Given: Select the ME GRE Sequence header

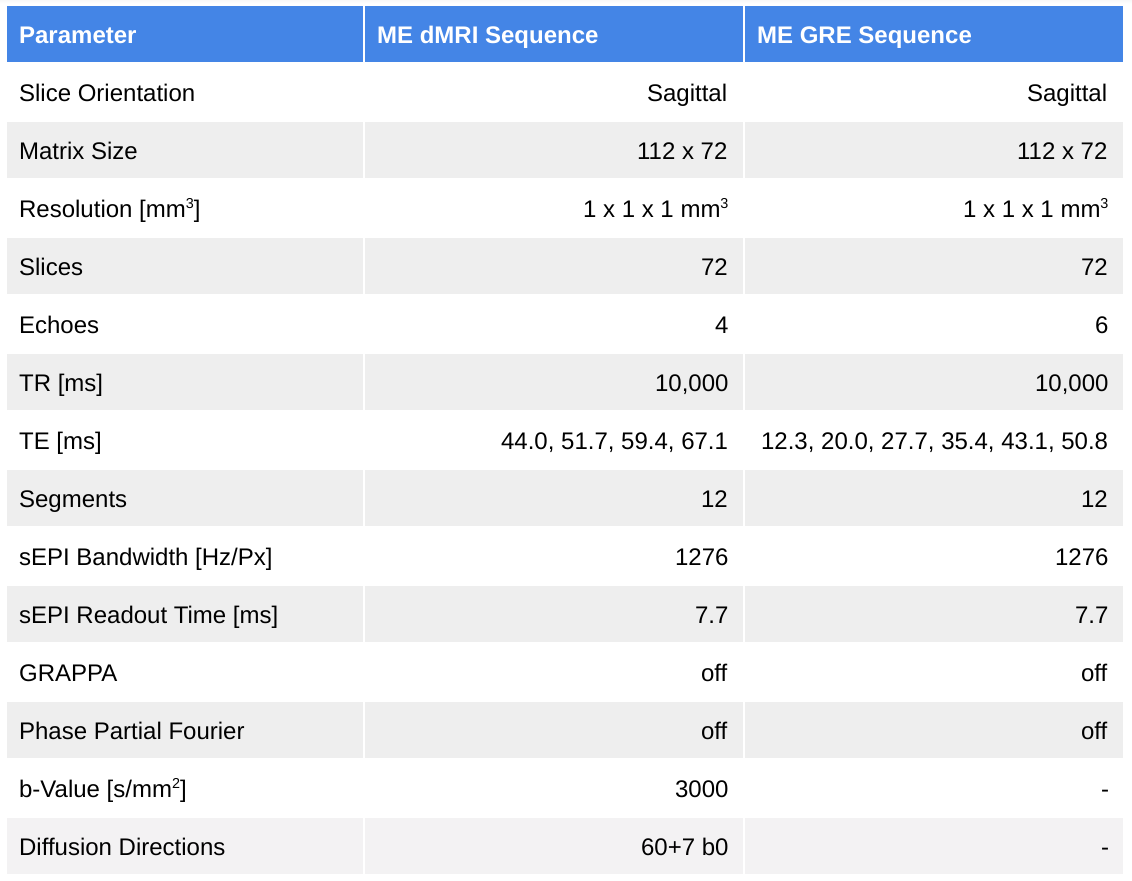Looking at the screenshot, I should coord(864,35).
